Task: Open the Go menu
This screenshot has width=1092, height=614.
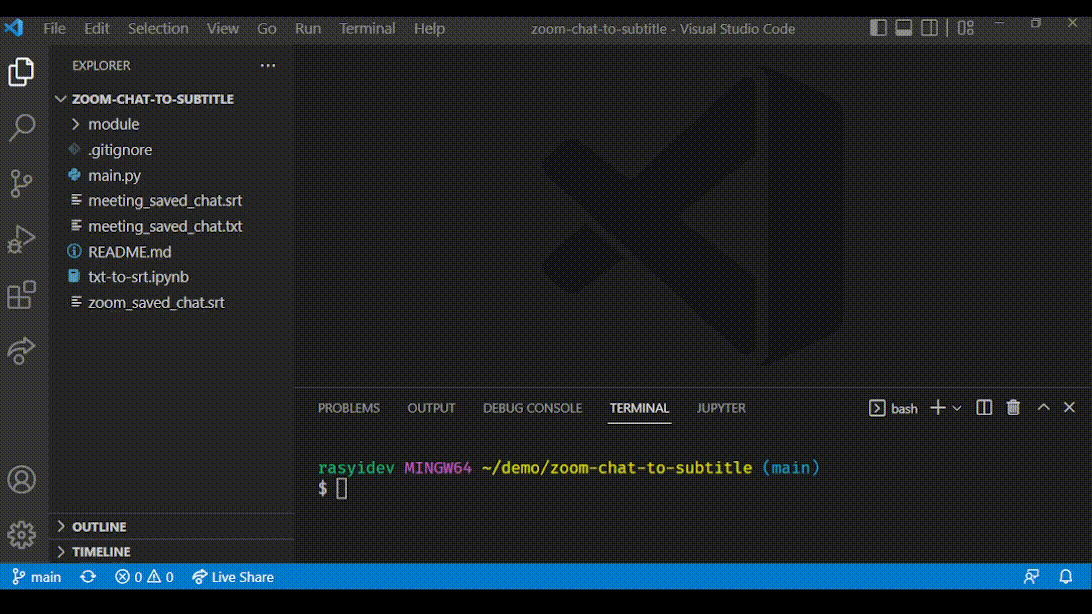Action: click(x=267, y=29)
